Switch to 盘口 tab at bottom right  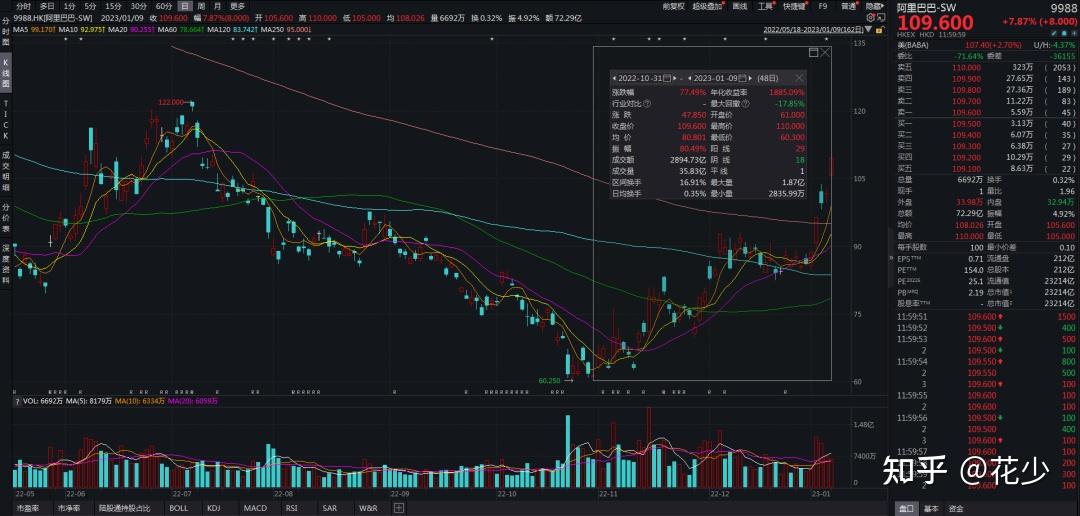coord(908,508)
